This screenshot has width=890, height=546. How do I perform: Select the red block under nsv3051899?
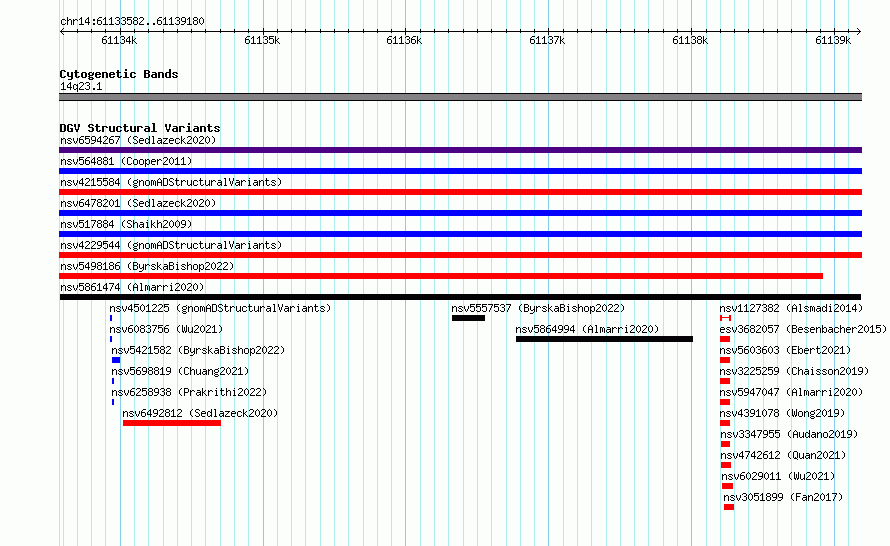point(729,507)
